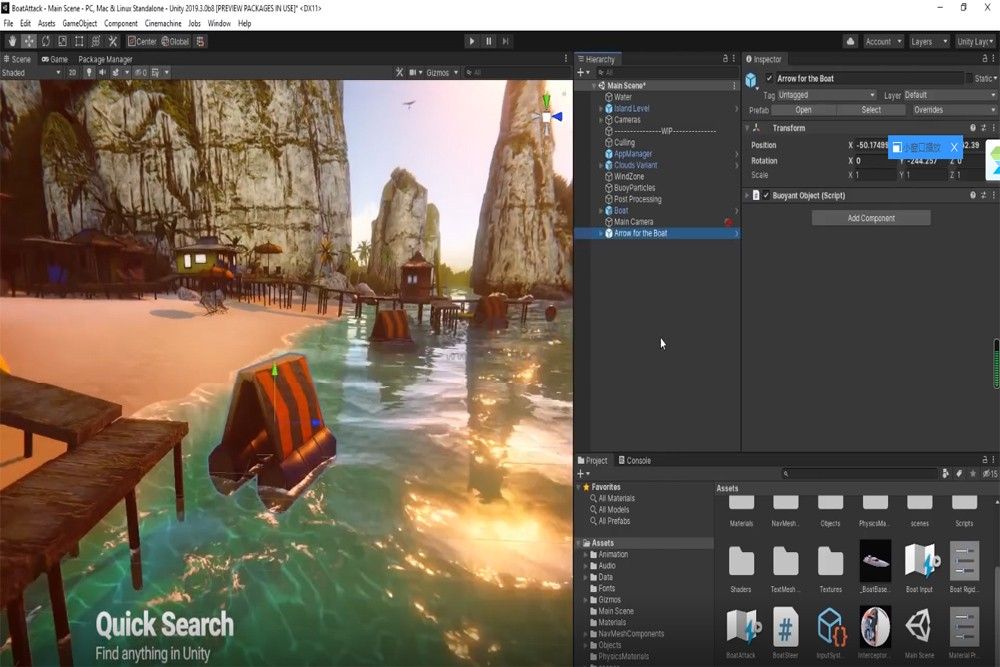Screen dimensions: 1000x667
Task: Switch to the Scene tab
Action: [x=17, y=59]
